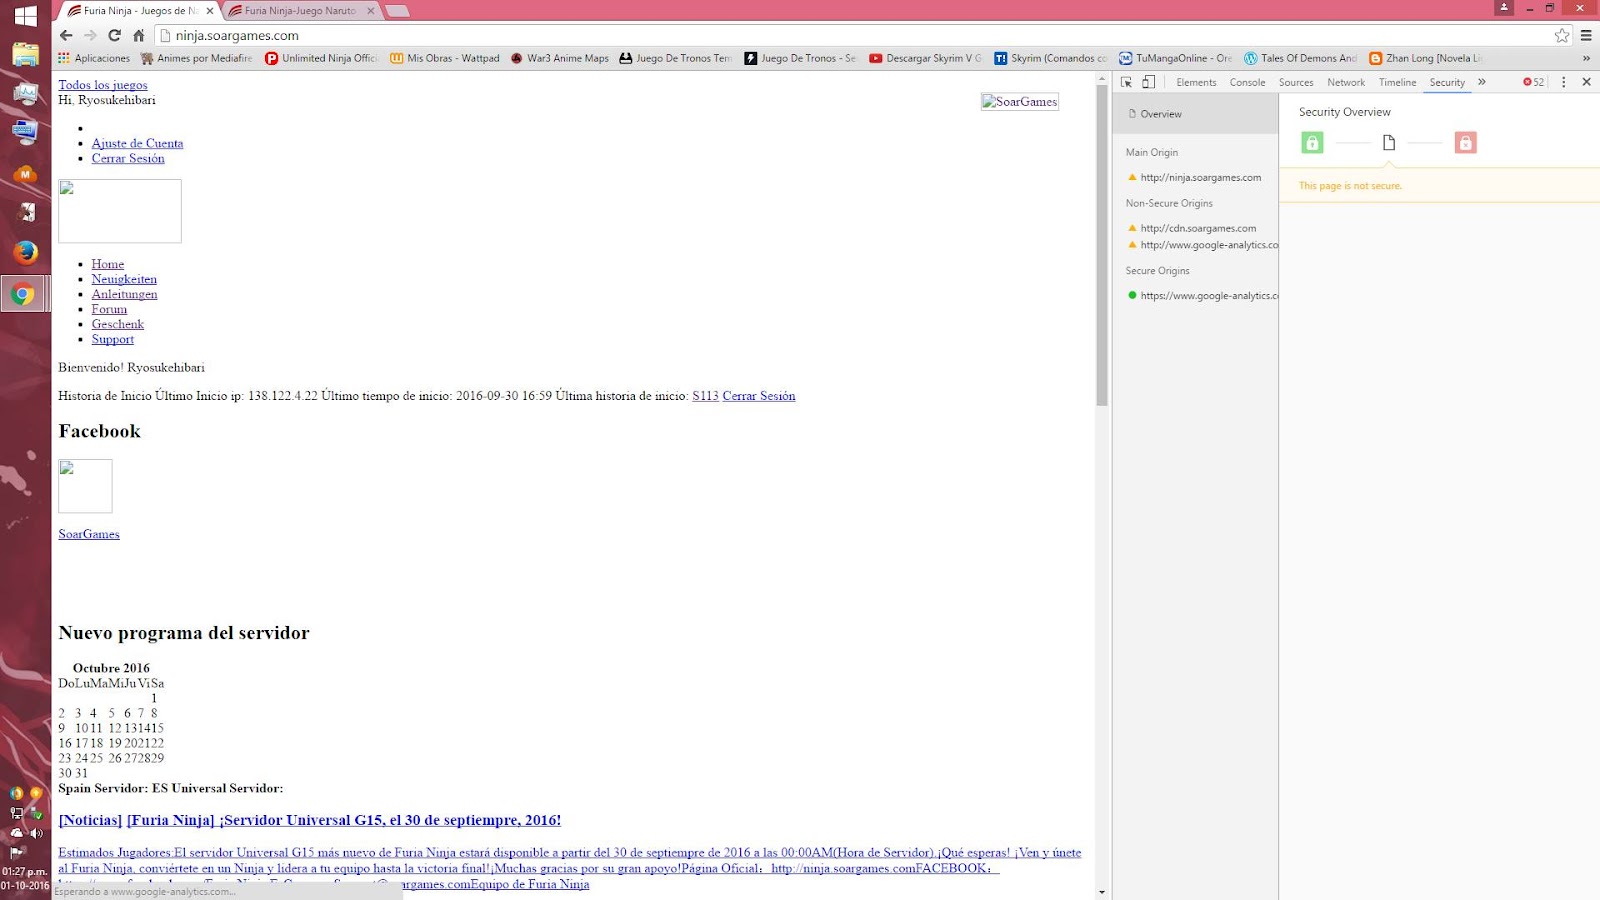Click the green secure lock icon in Security Overview
This screenshot has height=900, width=1600.
click(1312, 143)
